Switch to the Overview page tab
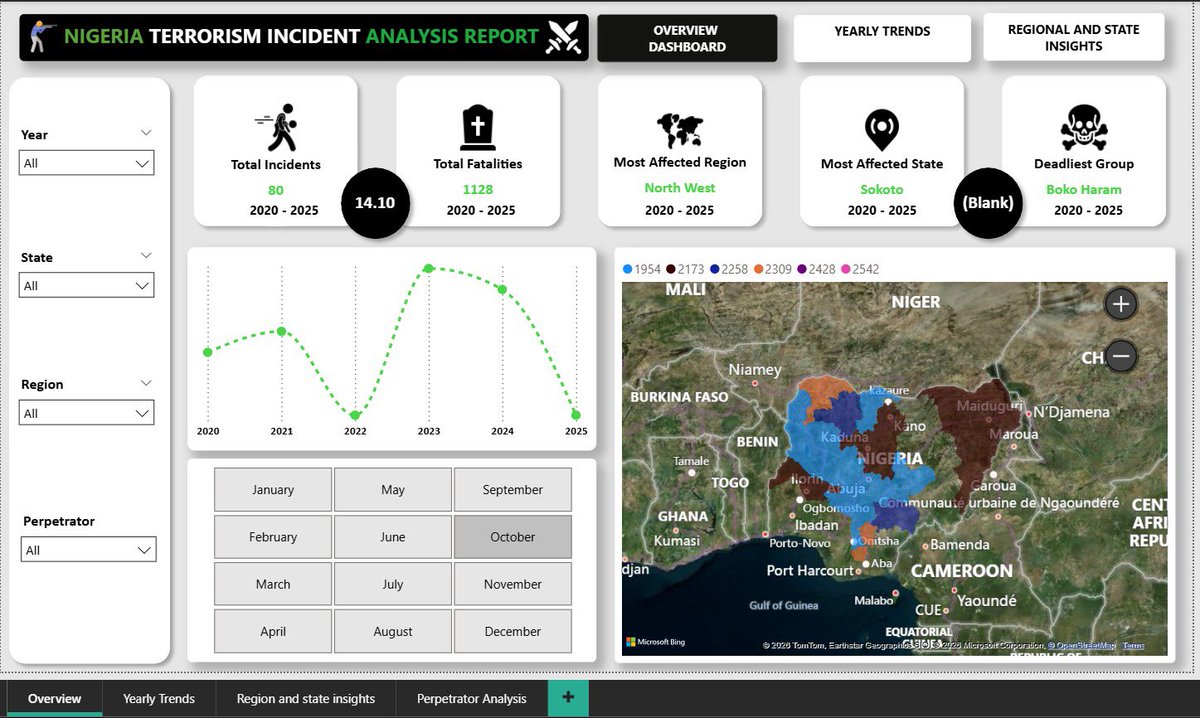Viewport: 1200px width, 718px height. coord(54,698)
